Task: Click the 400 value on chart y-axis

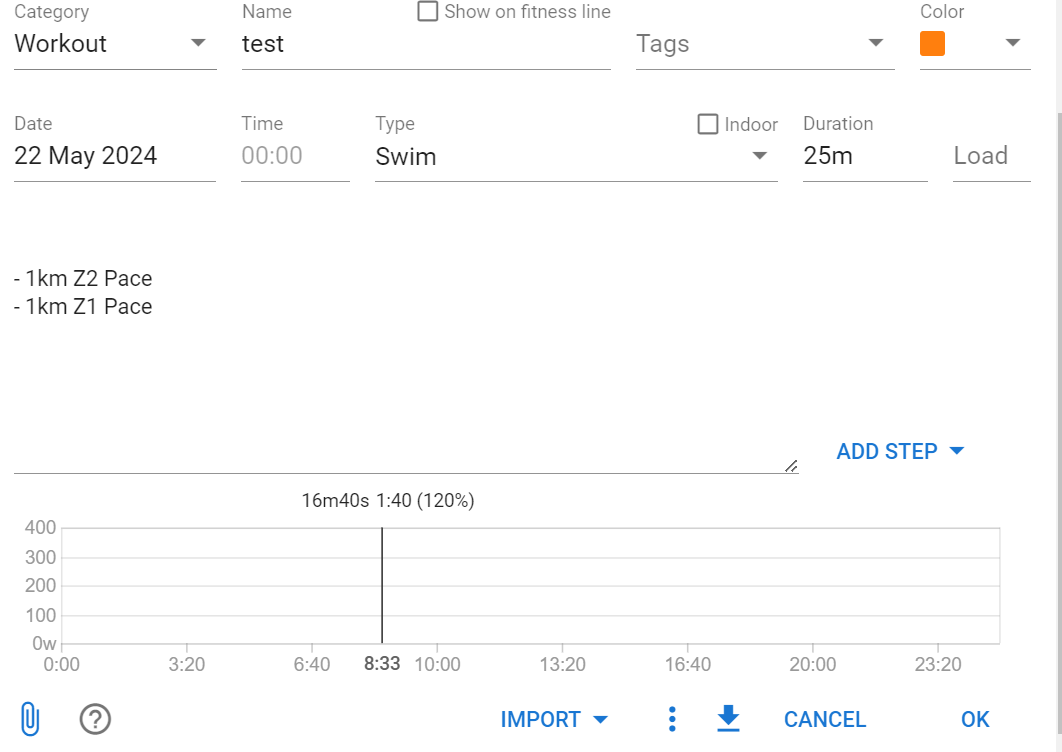Action: [x=40, y=527]
